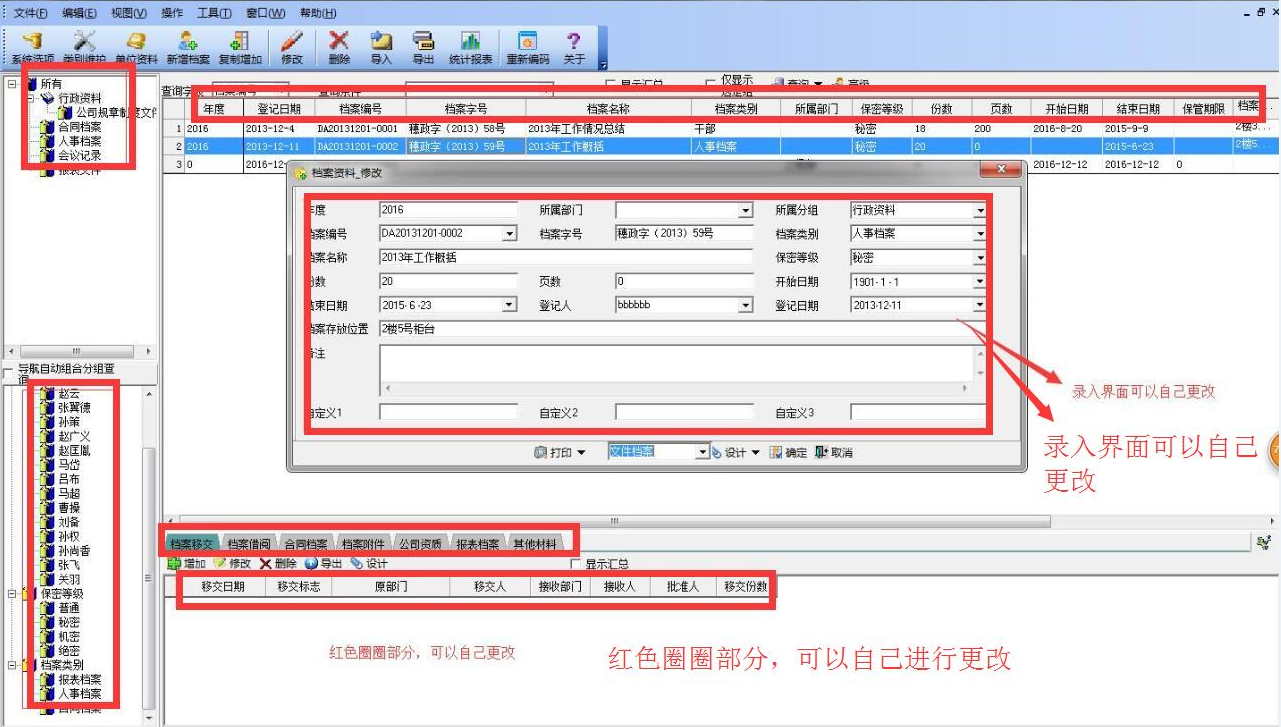1281x727 pixels.
Task: Open the 档案类别 dropdown in the dialog
Action: pyautogui.click(x=980, y=234)
